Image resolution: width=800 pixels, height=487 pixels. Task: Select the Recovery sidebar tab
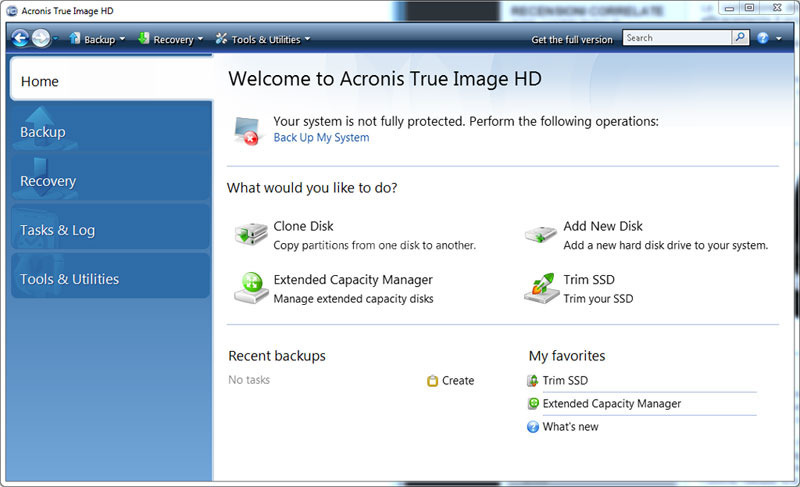point(111,177)
